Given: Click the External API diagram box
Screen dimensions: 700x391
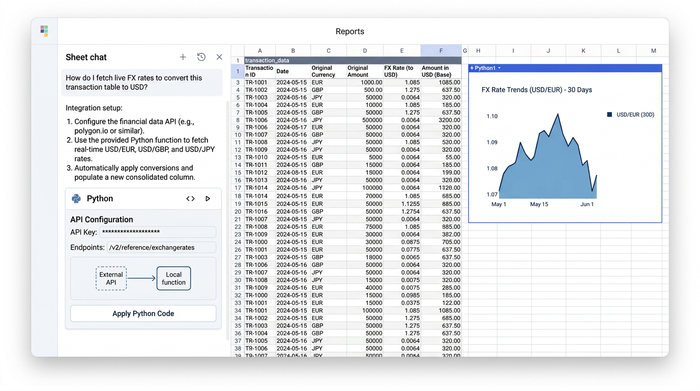Looking at the screenshot, I should click(111, 278).
